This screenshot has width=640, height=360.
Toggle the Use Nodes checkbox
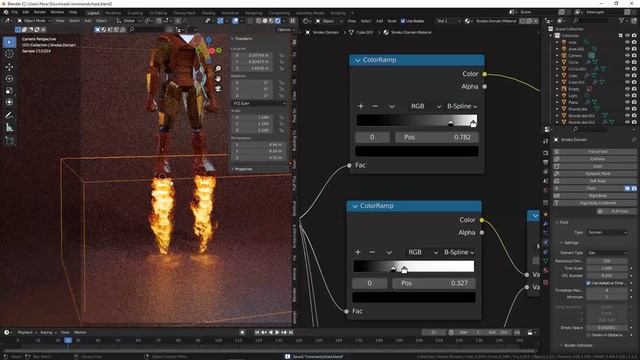click(403, 21)
